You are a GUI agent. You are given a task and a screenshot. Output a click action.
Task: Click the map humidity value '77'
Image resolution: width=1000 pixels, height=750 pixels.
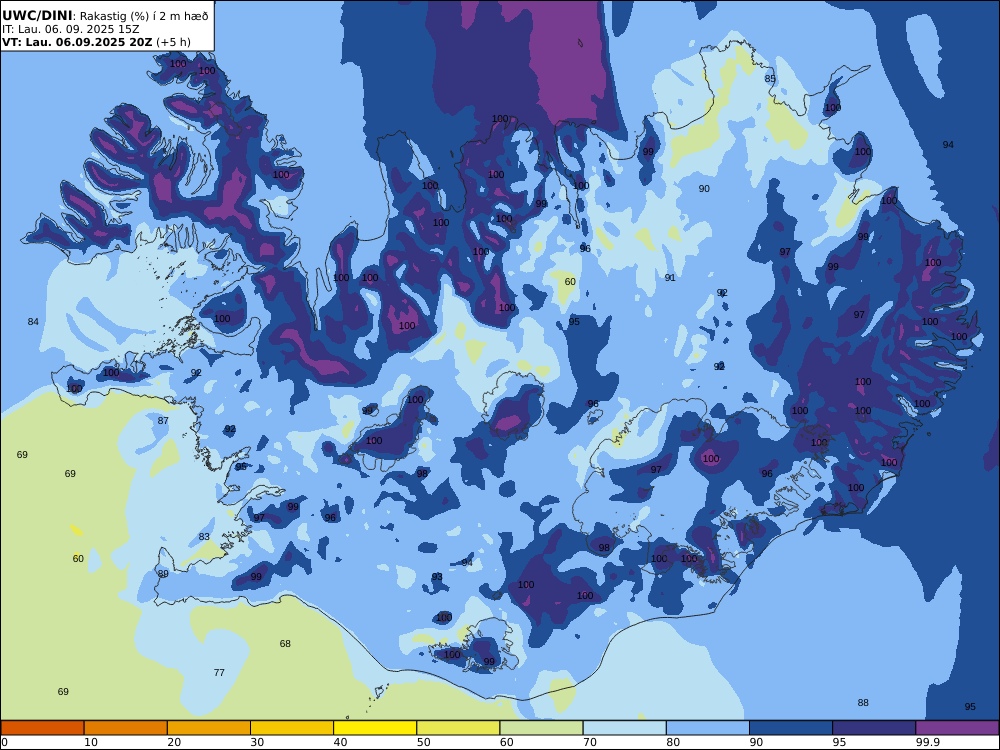point(219,672)
